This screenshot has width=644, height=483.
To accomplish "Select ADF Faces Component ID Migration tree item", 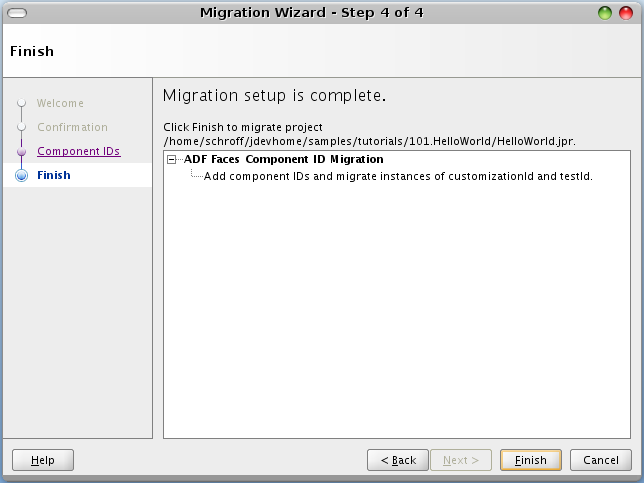I will click(283, 159).
